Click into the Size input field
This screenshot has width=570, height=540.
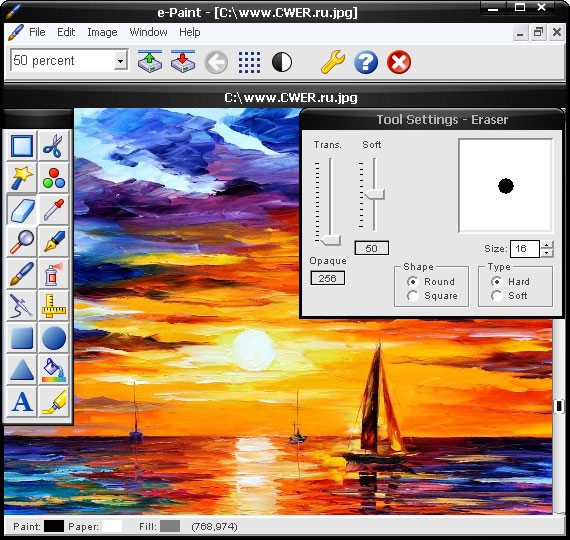point(525,249)
